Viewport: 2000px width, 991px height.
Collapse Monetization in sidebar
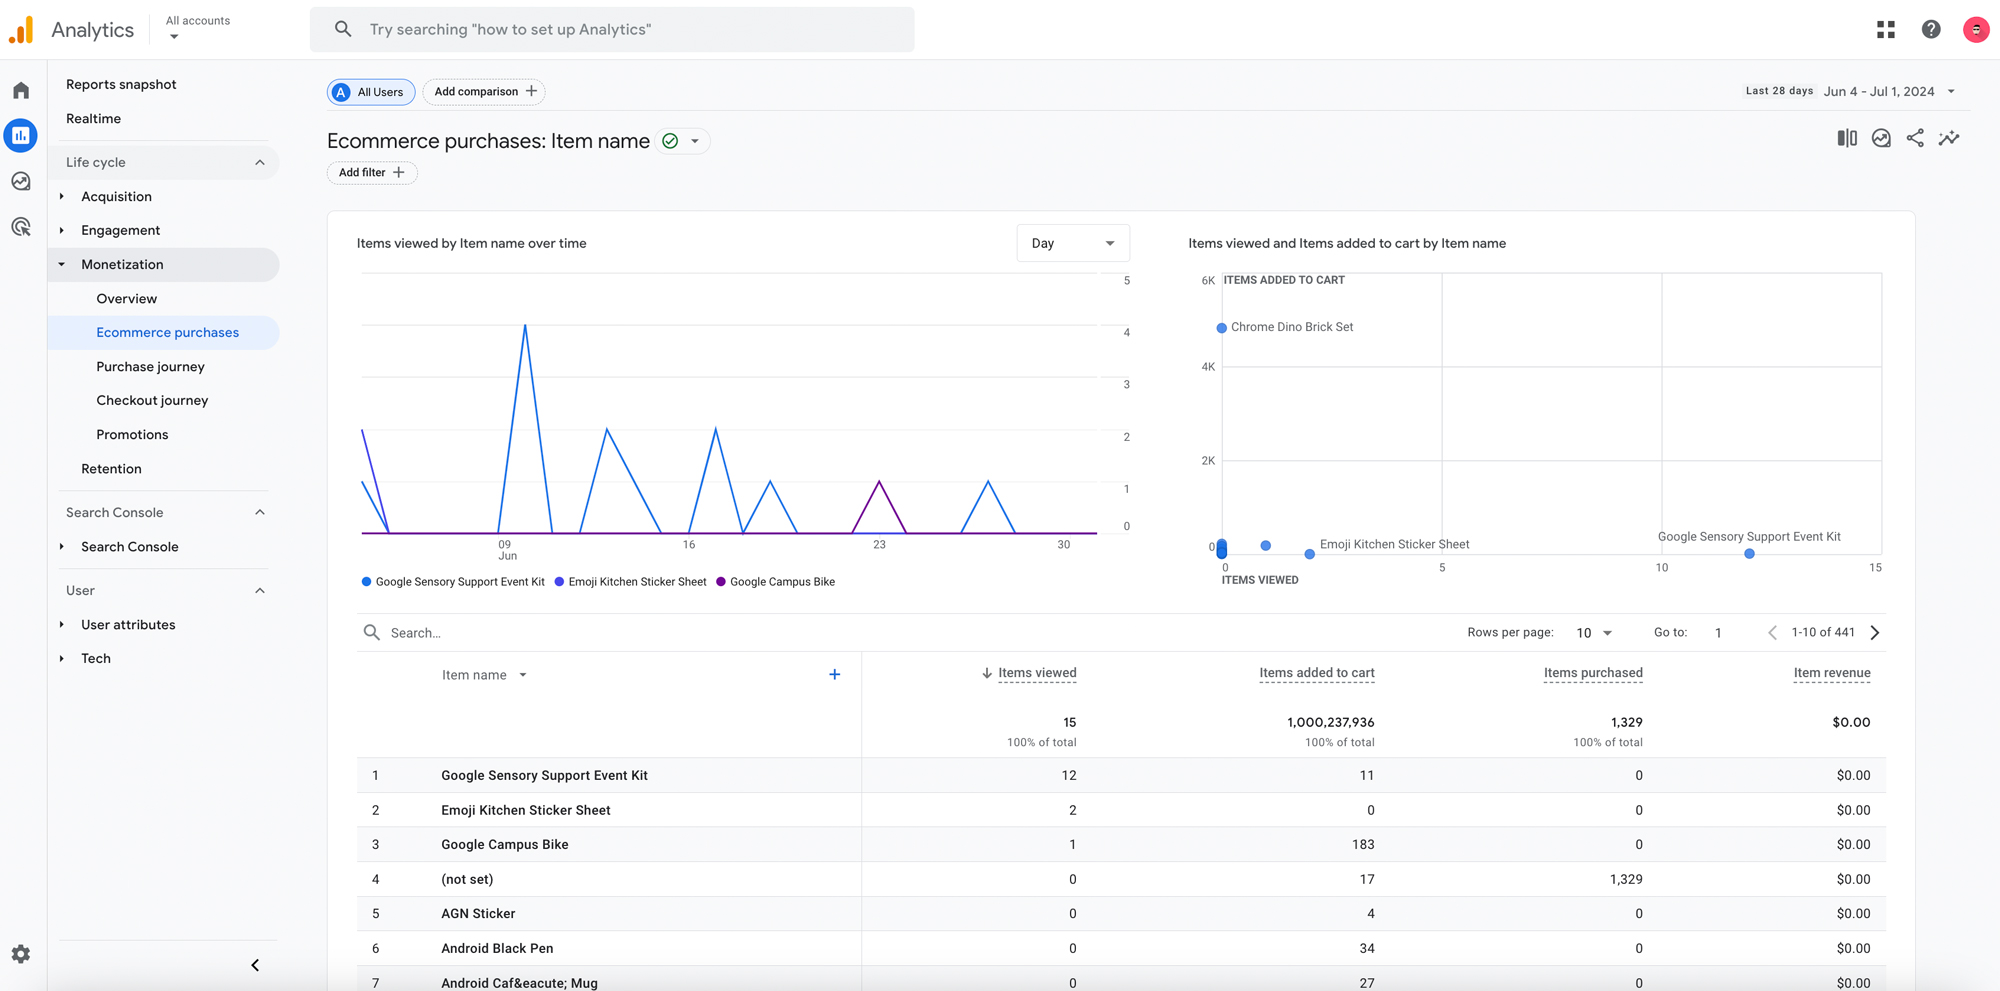click(62, 265)
